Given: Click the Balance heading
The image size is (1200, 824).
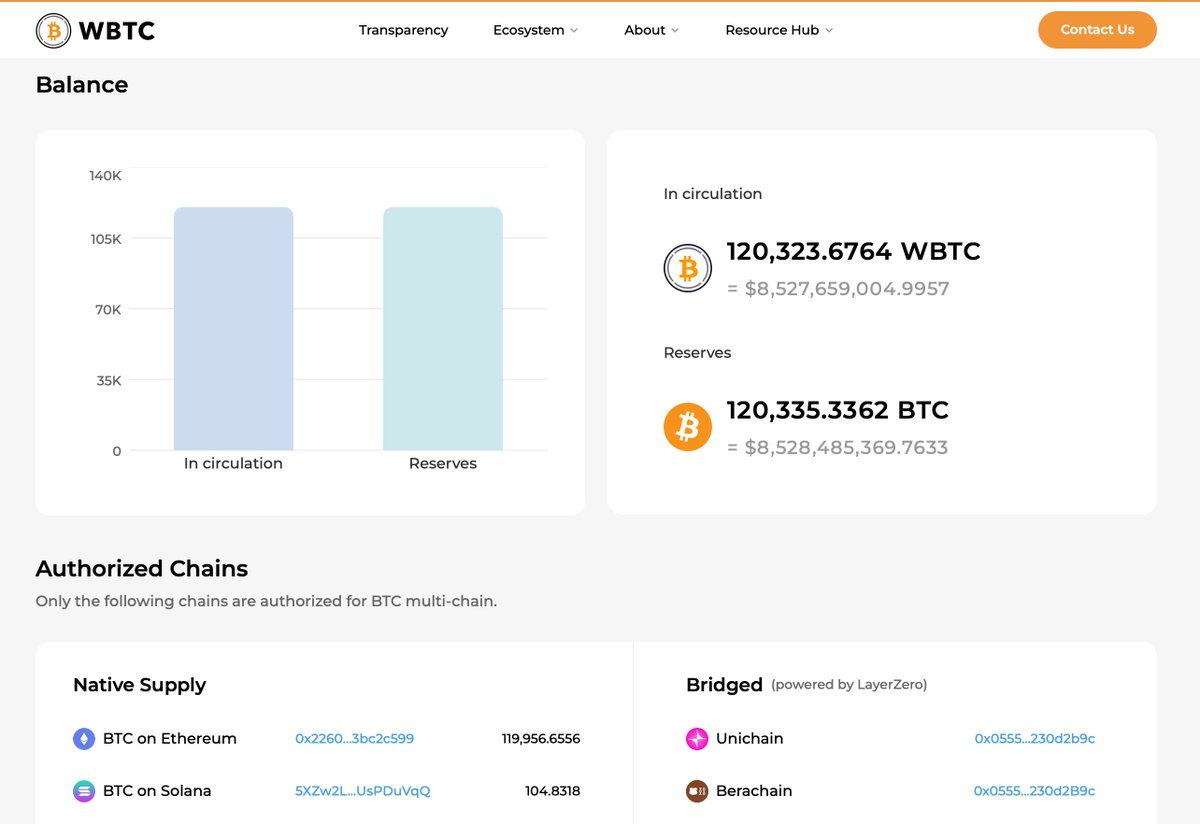Looking at the screenshot, I should (x=82, y=85).
